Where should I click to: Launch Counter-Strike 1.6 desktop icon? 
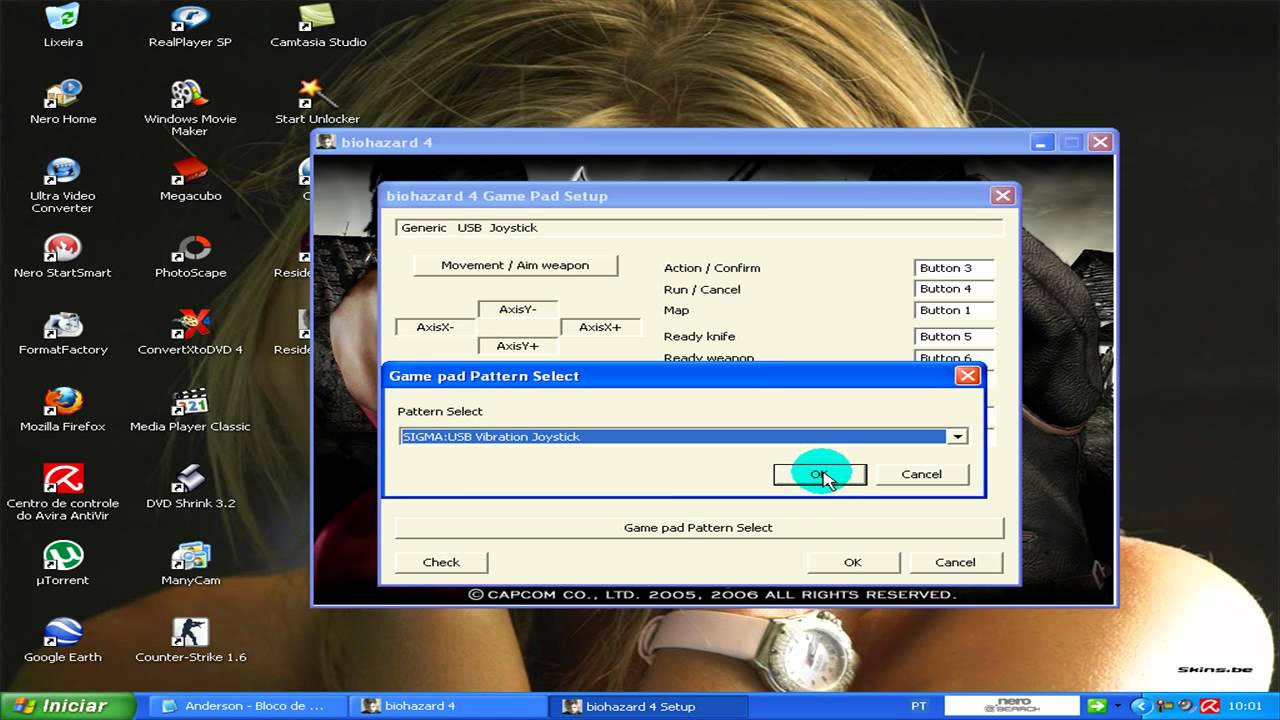(190, 642)
